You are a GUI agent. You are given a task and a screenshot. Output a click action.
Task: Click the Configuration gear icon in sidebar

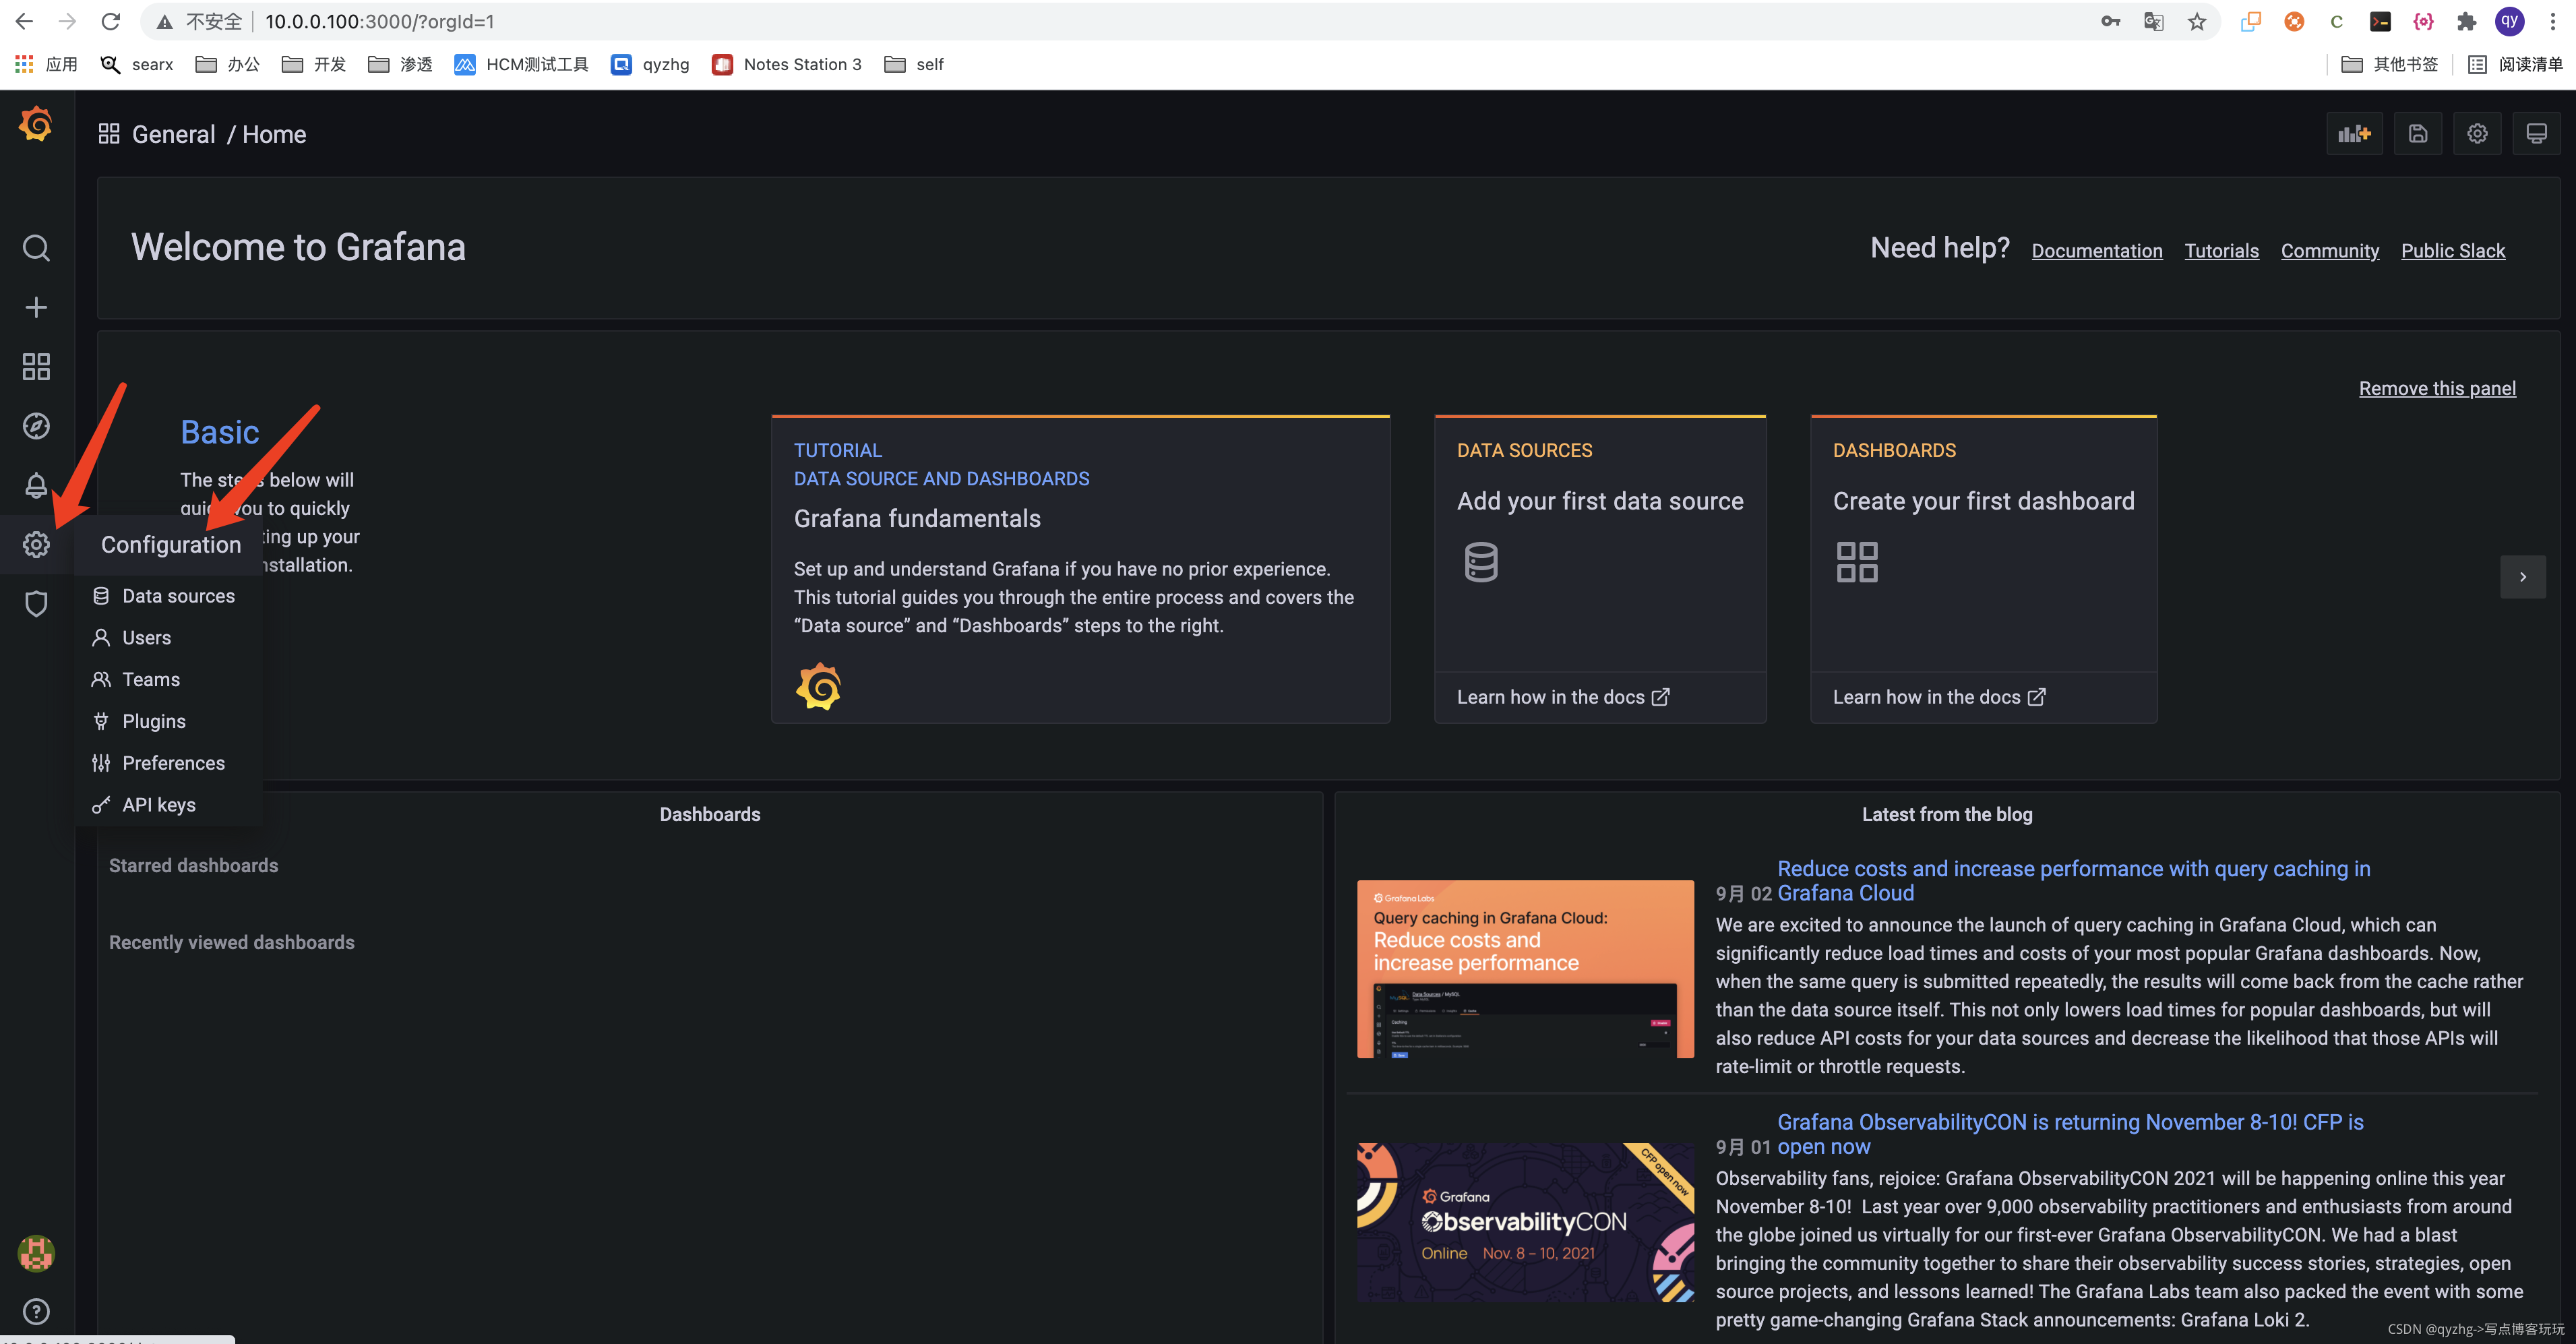click(x=36, y=545)
